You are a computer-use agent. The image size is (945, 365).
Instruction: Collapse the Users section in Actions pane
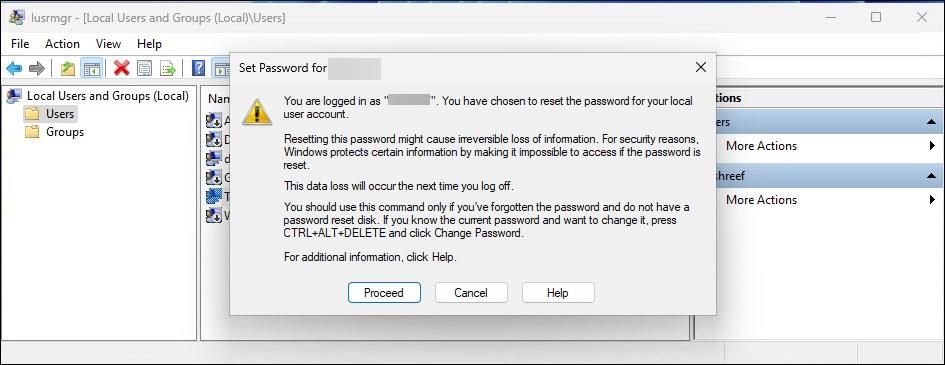tap(931, 122)
